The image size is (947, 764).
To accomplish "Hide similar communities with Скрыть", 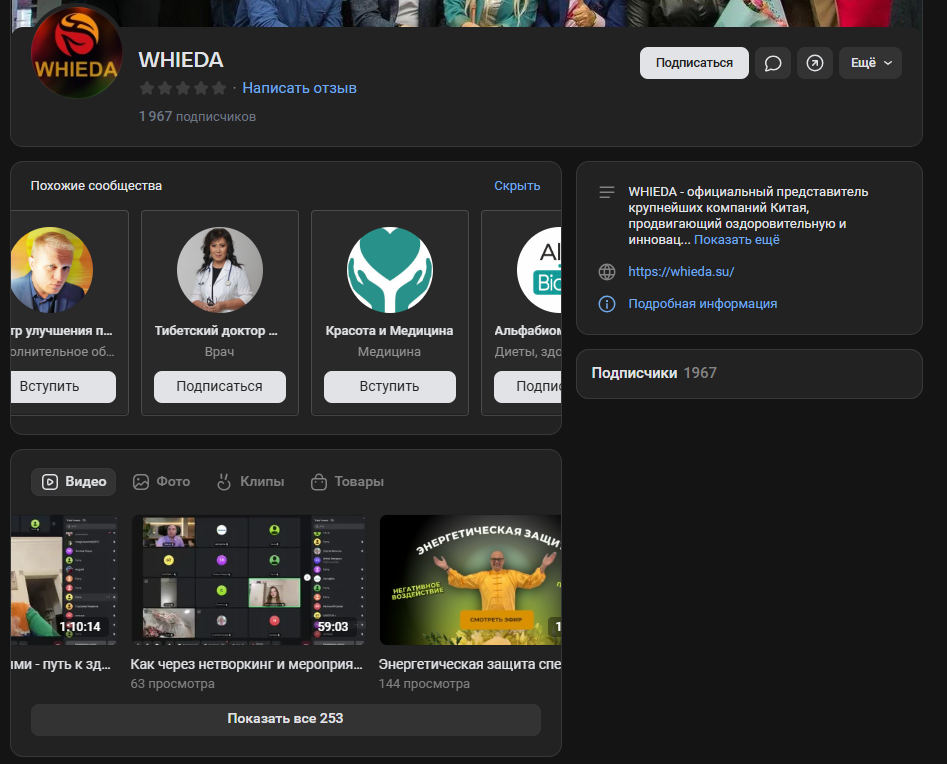I will click(517, 186).
